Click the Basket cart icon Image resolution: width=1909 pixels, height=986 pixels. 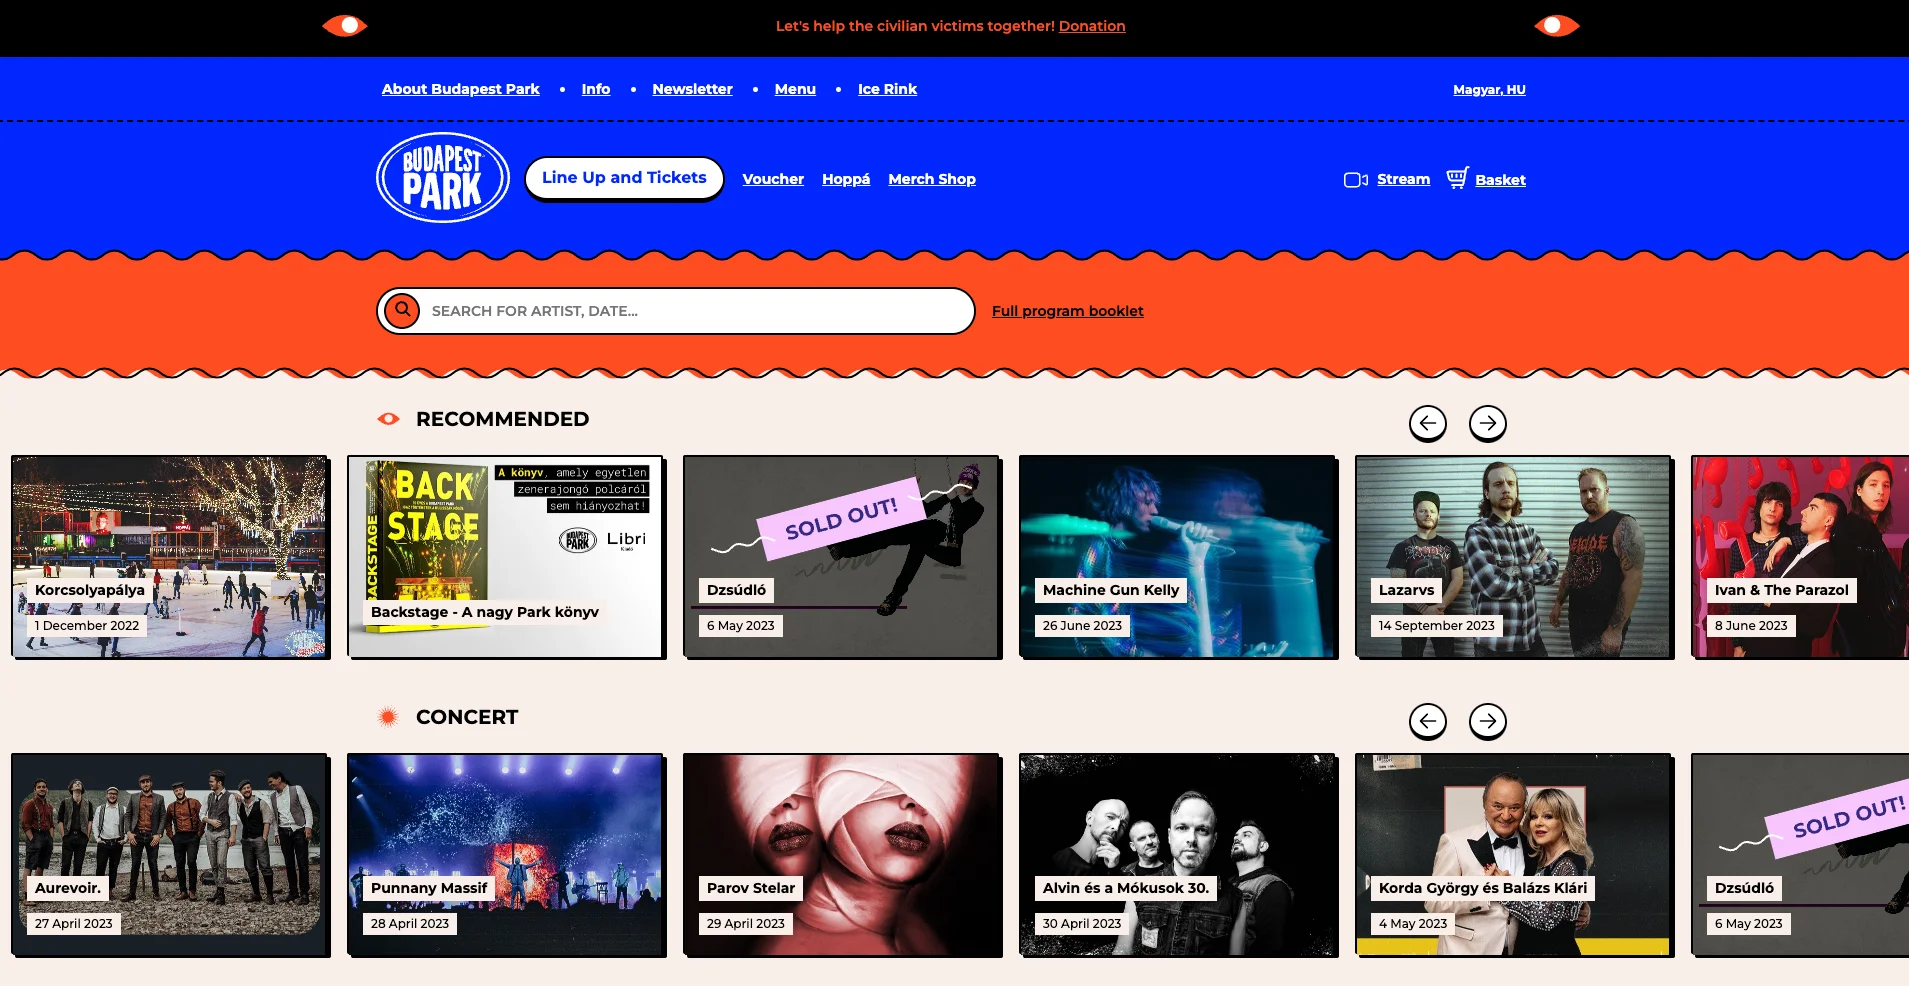(x=1457, y=178)
